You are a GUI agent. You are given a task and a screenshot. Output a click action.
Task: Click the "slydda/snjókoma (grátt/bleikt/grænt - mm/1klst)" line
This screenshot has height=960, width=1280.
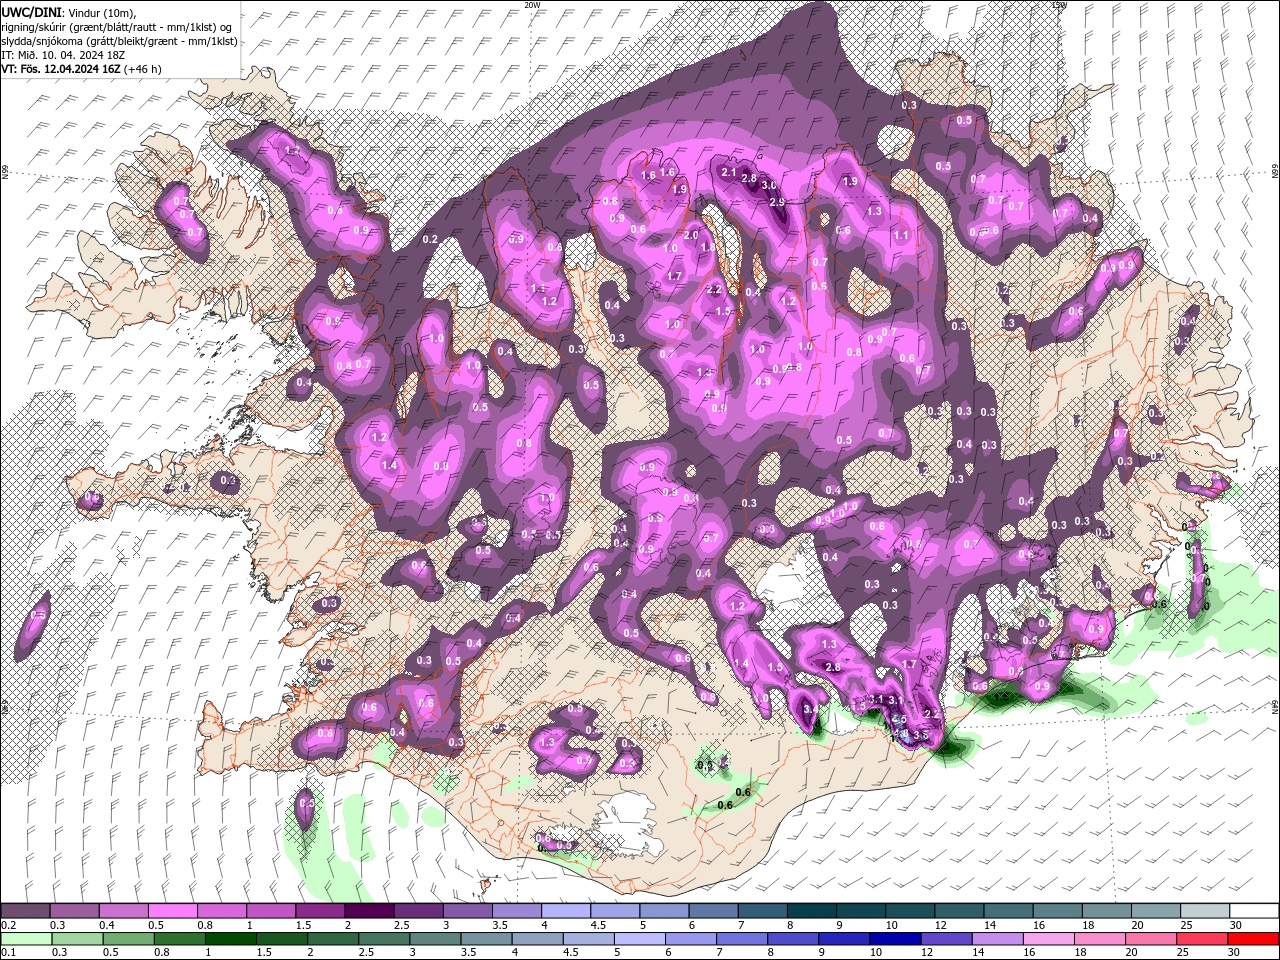coord(119,41)
